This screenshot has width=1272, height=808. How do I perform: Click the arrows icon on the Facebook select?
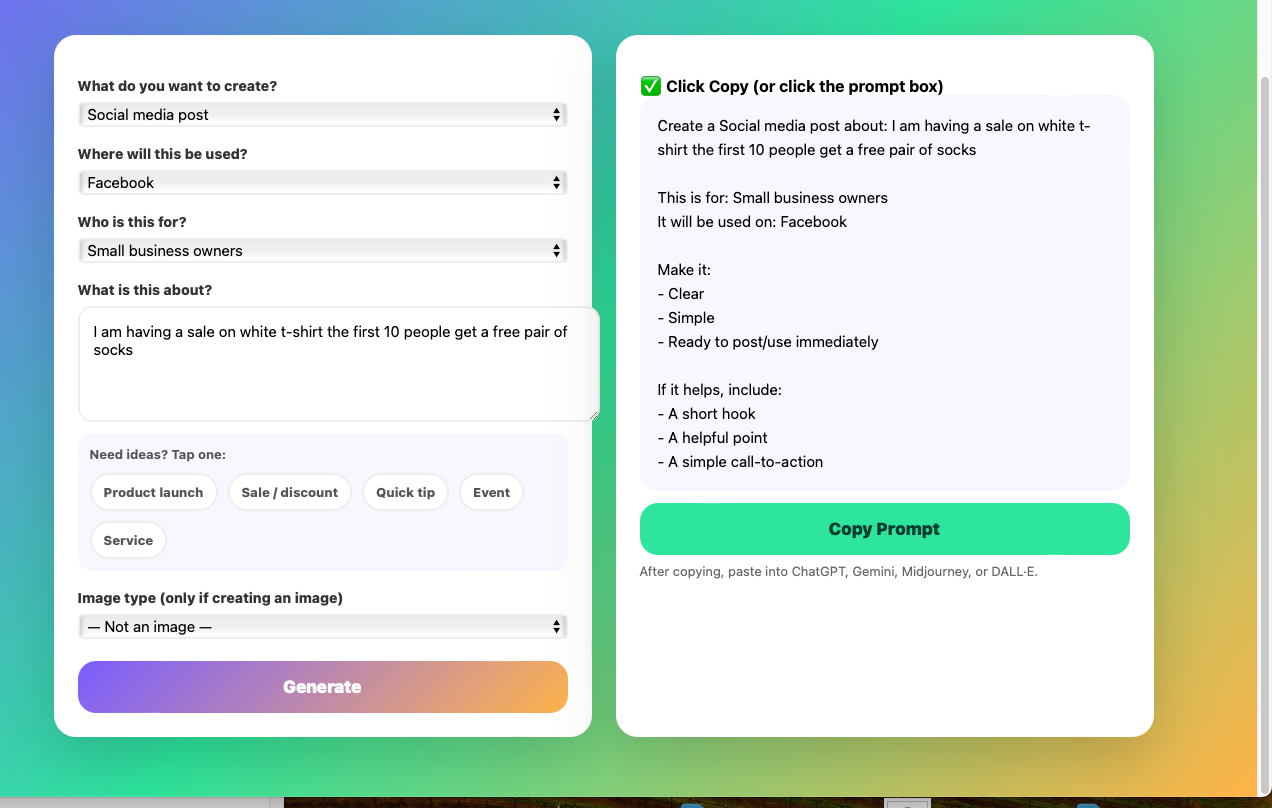557,183
